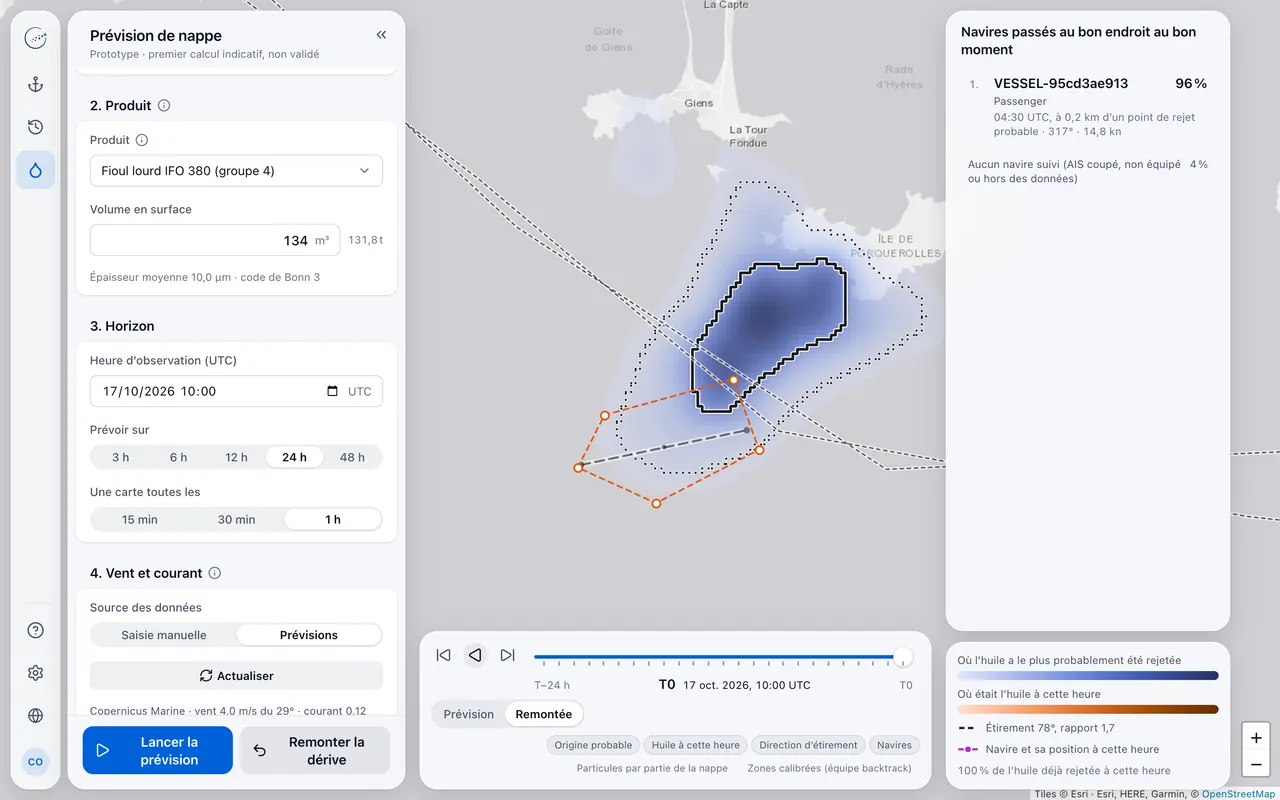Open the anchor vessels sidebar icon
This screenshot has width=1280, height=800.
35,84
